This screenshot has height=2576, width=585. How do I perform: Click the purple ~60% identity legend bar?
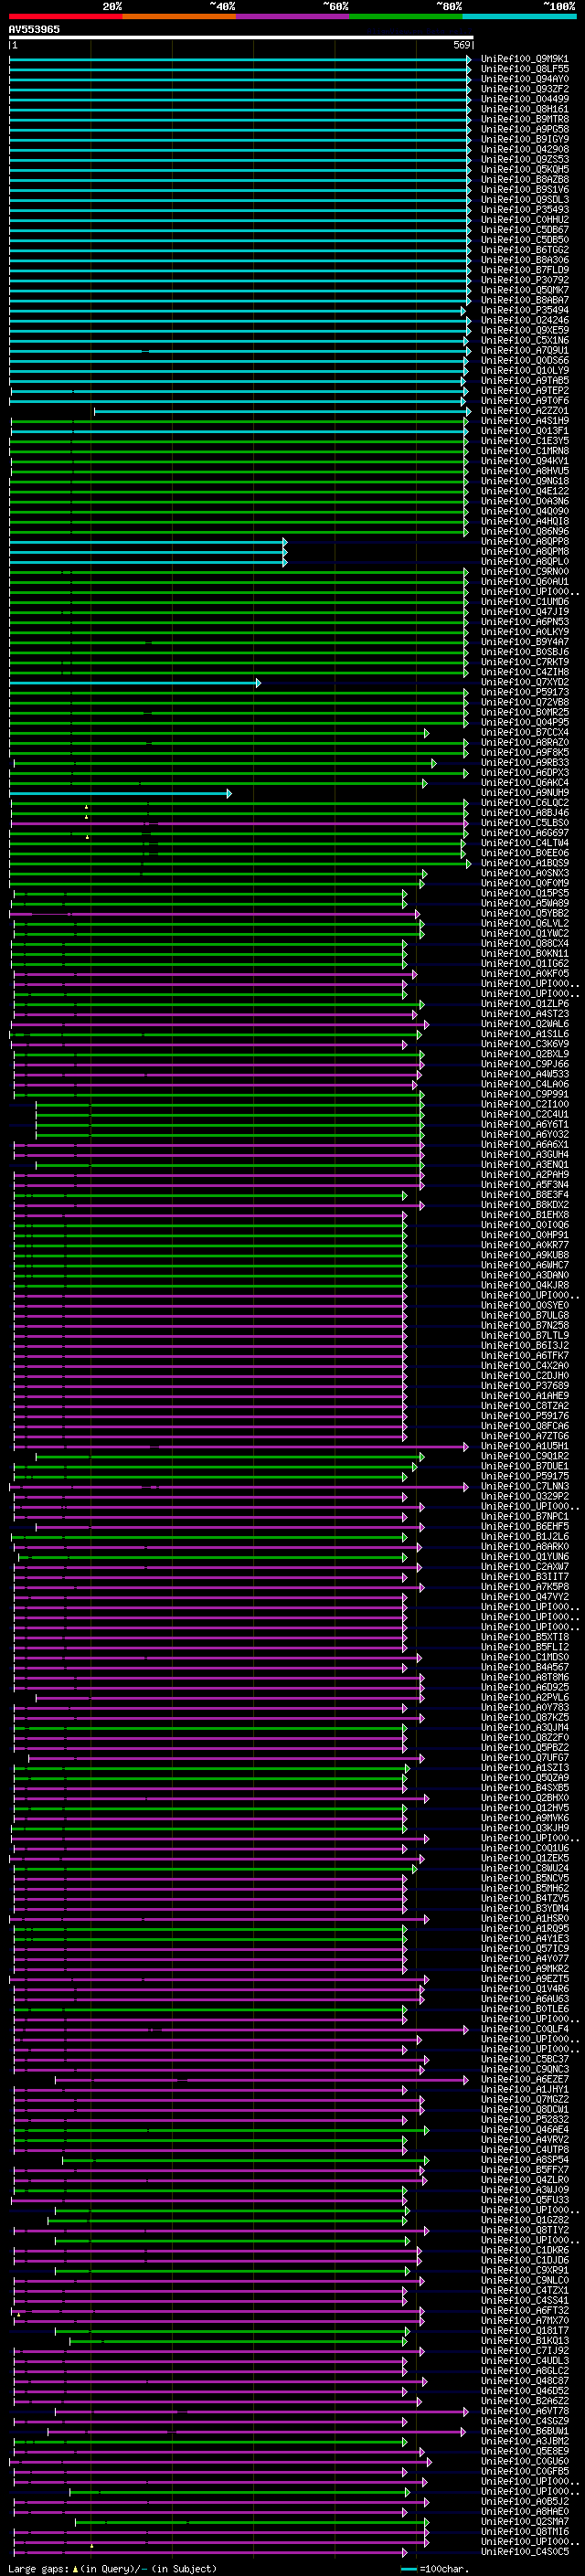[x=293, y=16]
